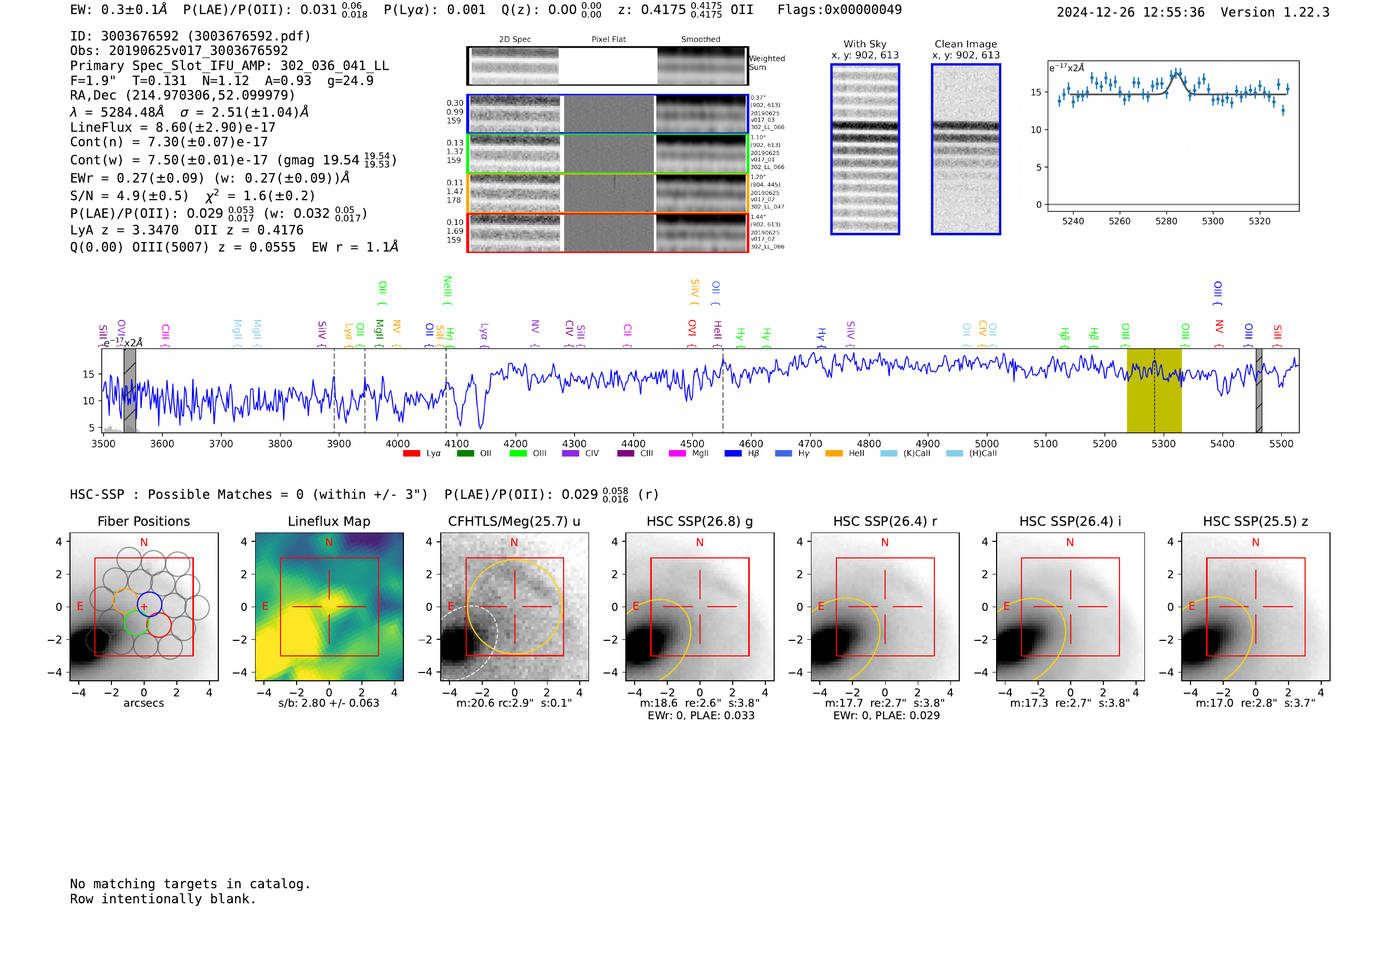The image size is (1400, 953).
Task: Open the HSC SSP(26.4) i image
Action: [1070, 607]
